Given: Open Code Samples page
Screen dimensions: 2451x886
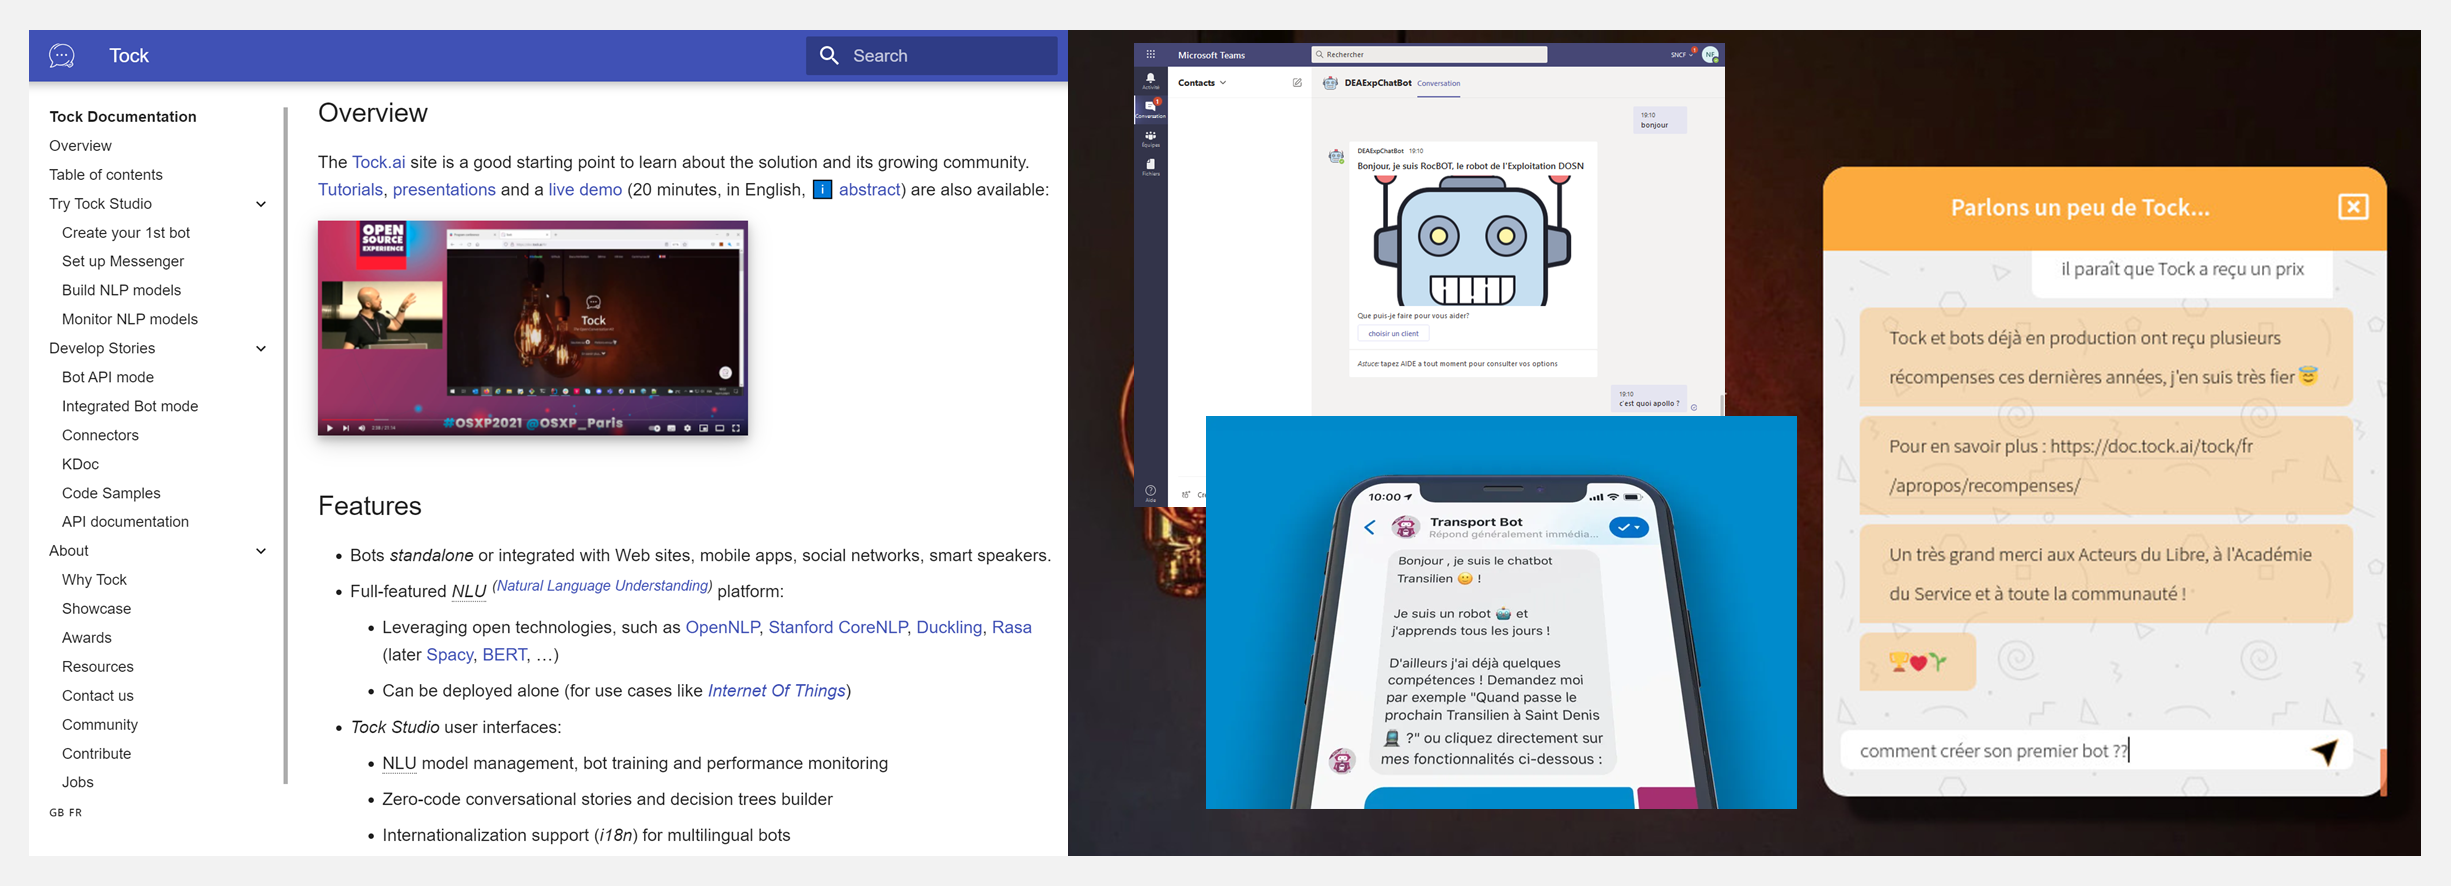Looking at the screenshot, I should coord(111,494).
